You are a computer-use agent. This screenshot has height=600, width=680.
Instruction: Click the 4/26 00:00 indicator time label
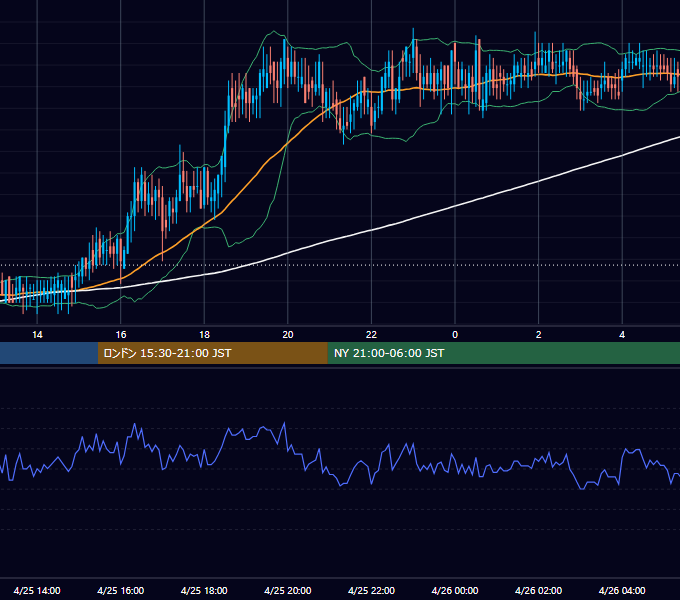pyautogui.click(x=455, y=590)
